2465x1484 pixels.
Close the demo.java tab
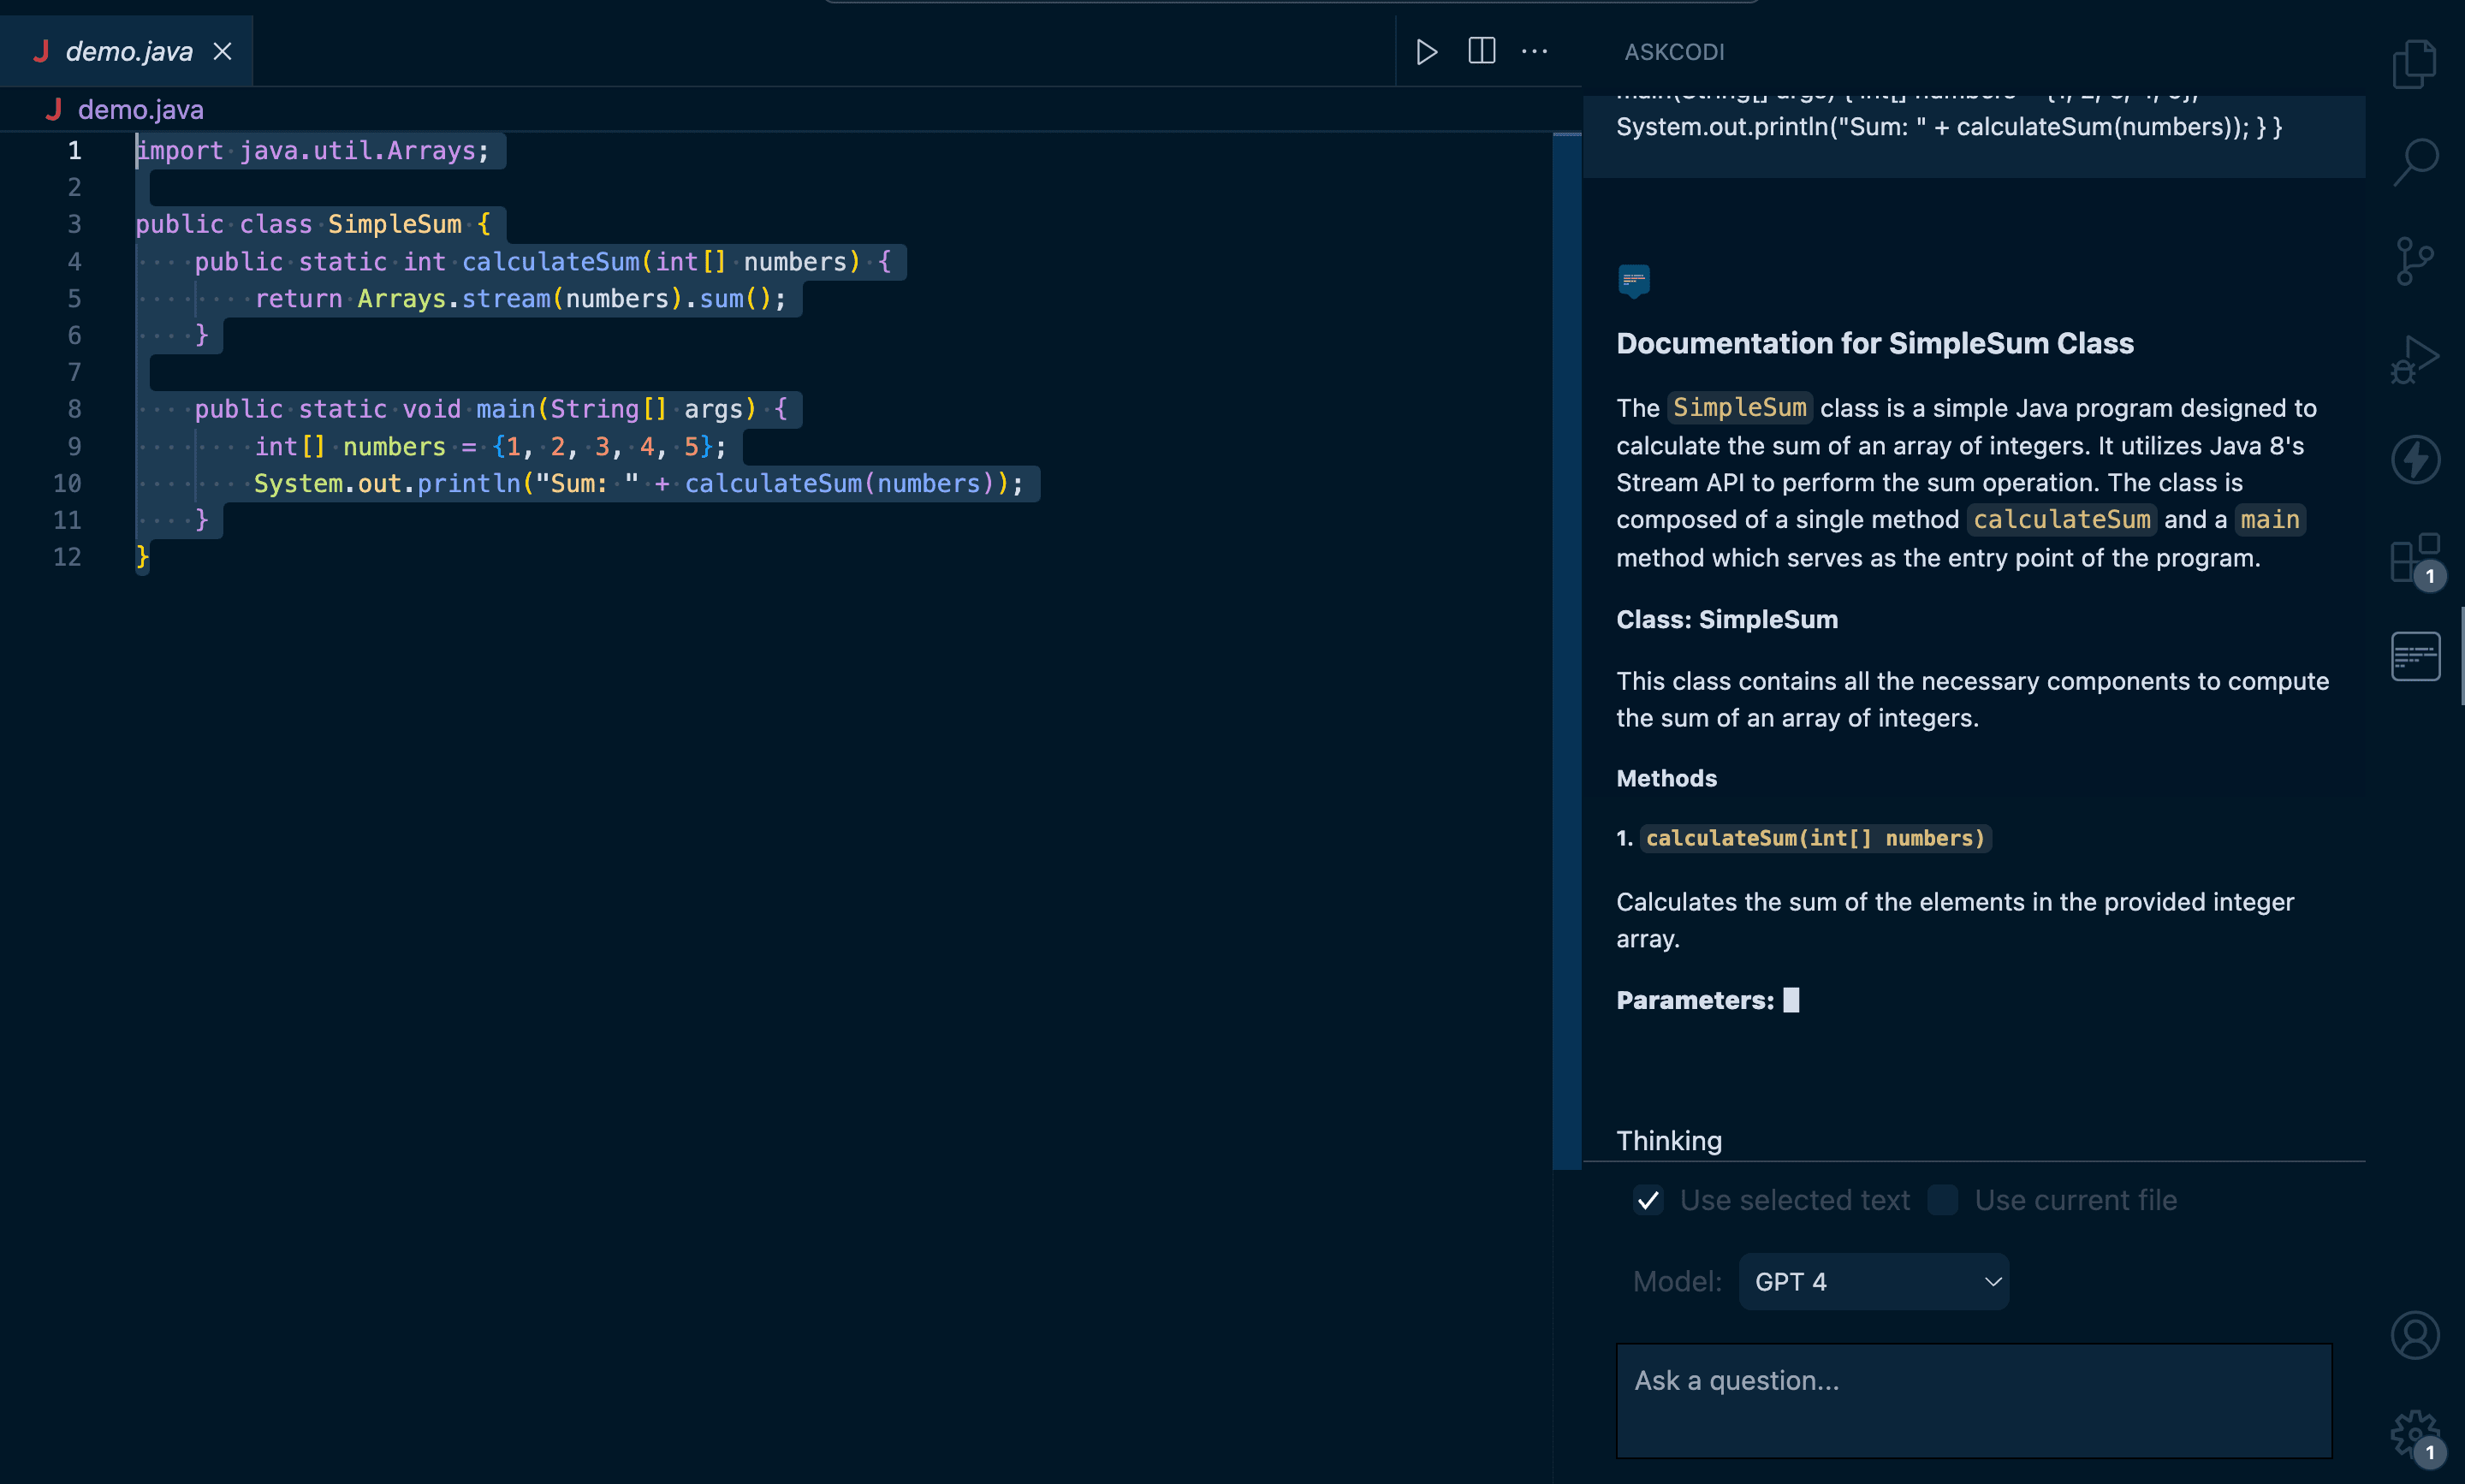pyautogui.click(x=222, y=51)
